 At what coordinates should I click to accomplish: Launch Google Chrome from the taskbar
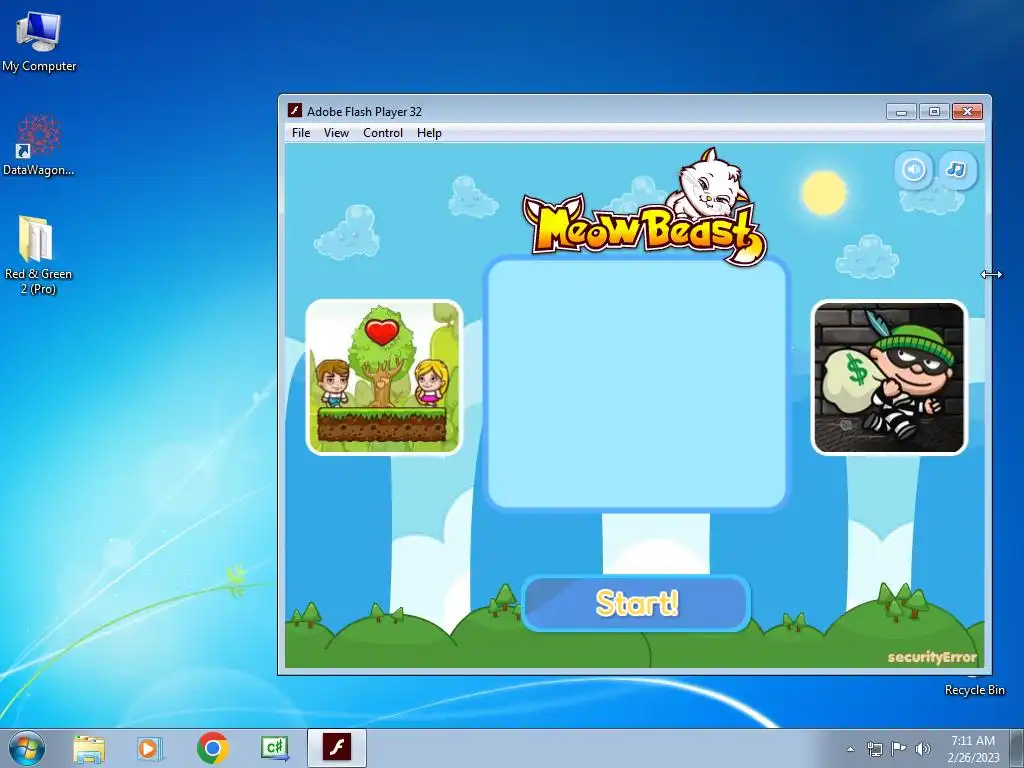[x=212, y=748]
